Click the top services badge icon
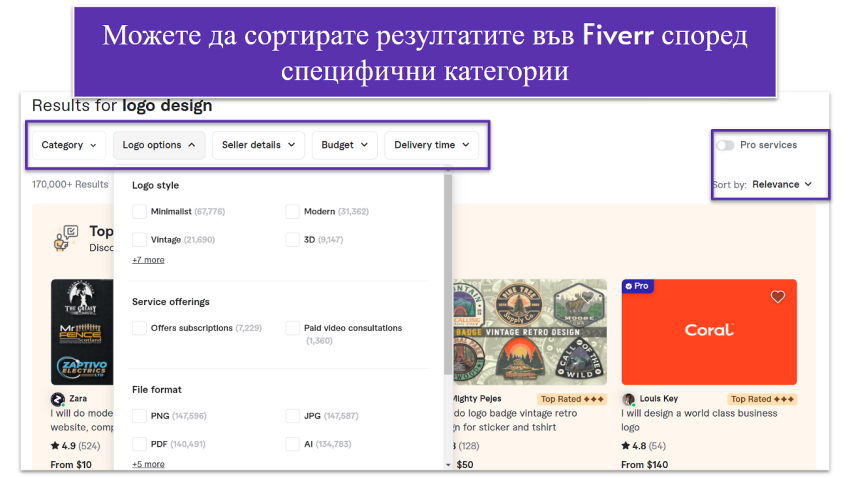The width and height of the screenshot is (850, 478). tap(67, 238)
